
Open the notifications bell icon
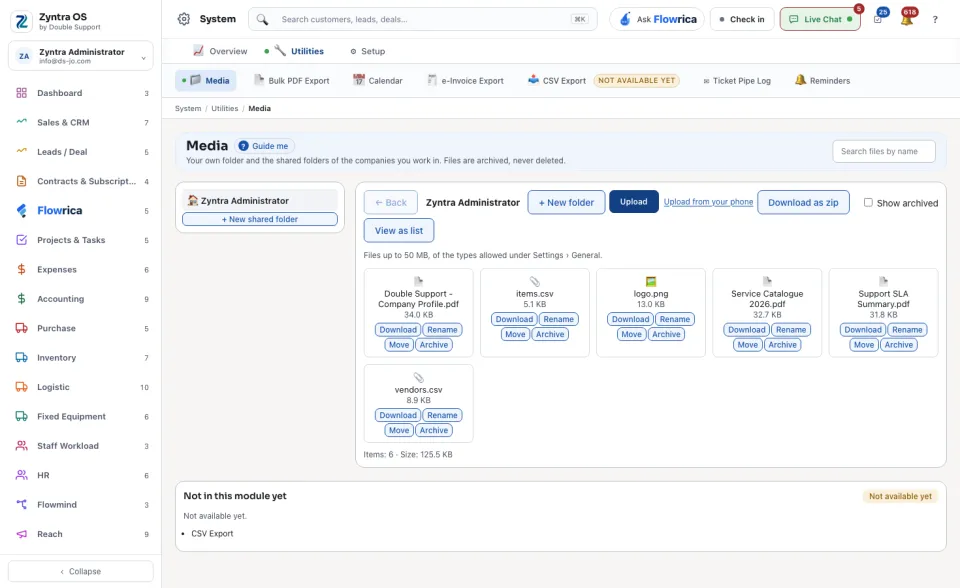907,20
